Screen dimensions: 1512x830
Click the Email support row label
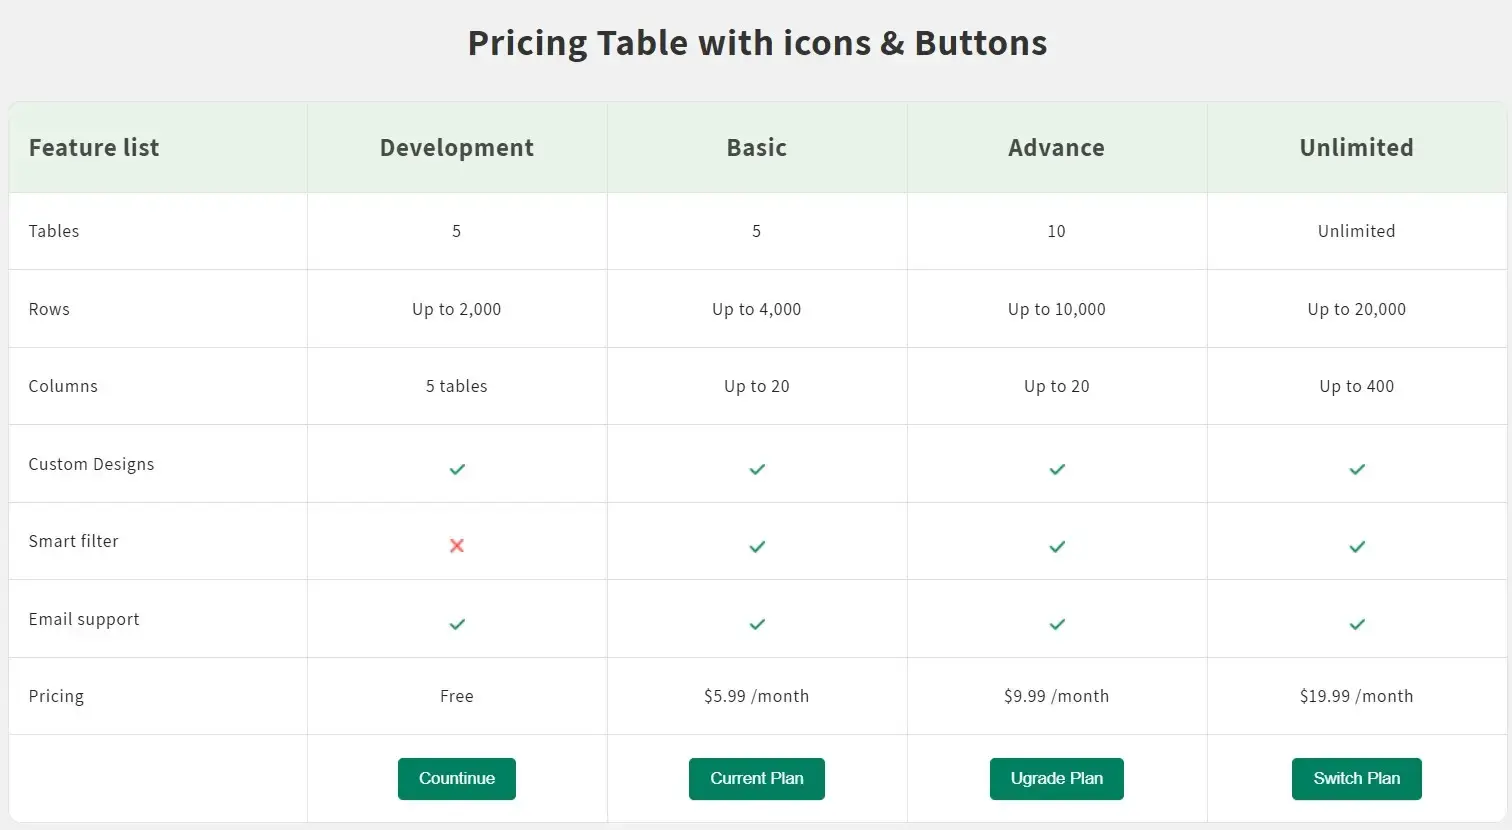[x=84, y=619]
